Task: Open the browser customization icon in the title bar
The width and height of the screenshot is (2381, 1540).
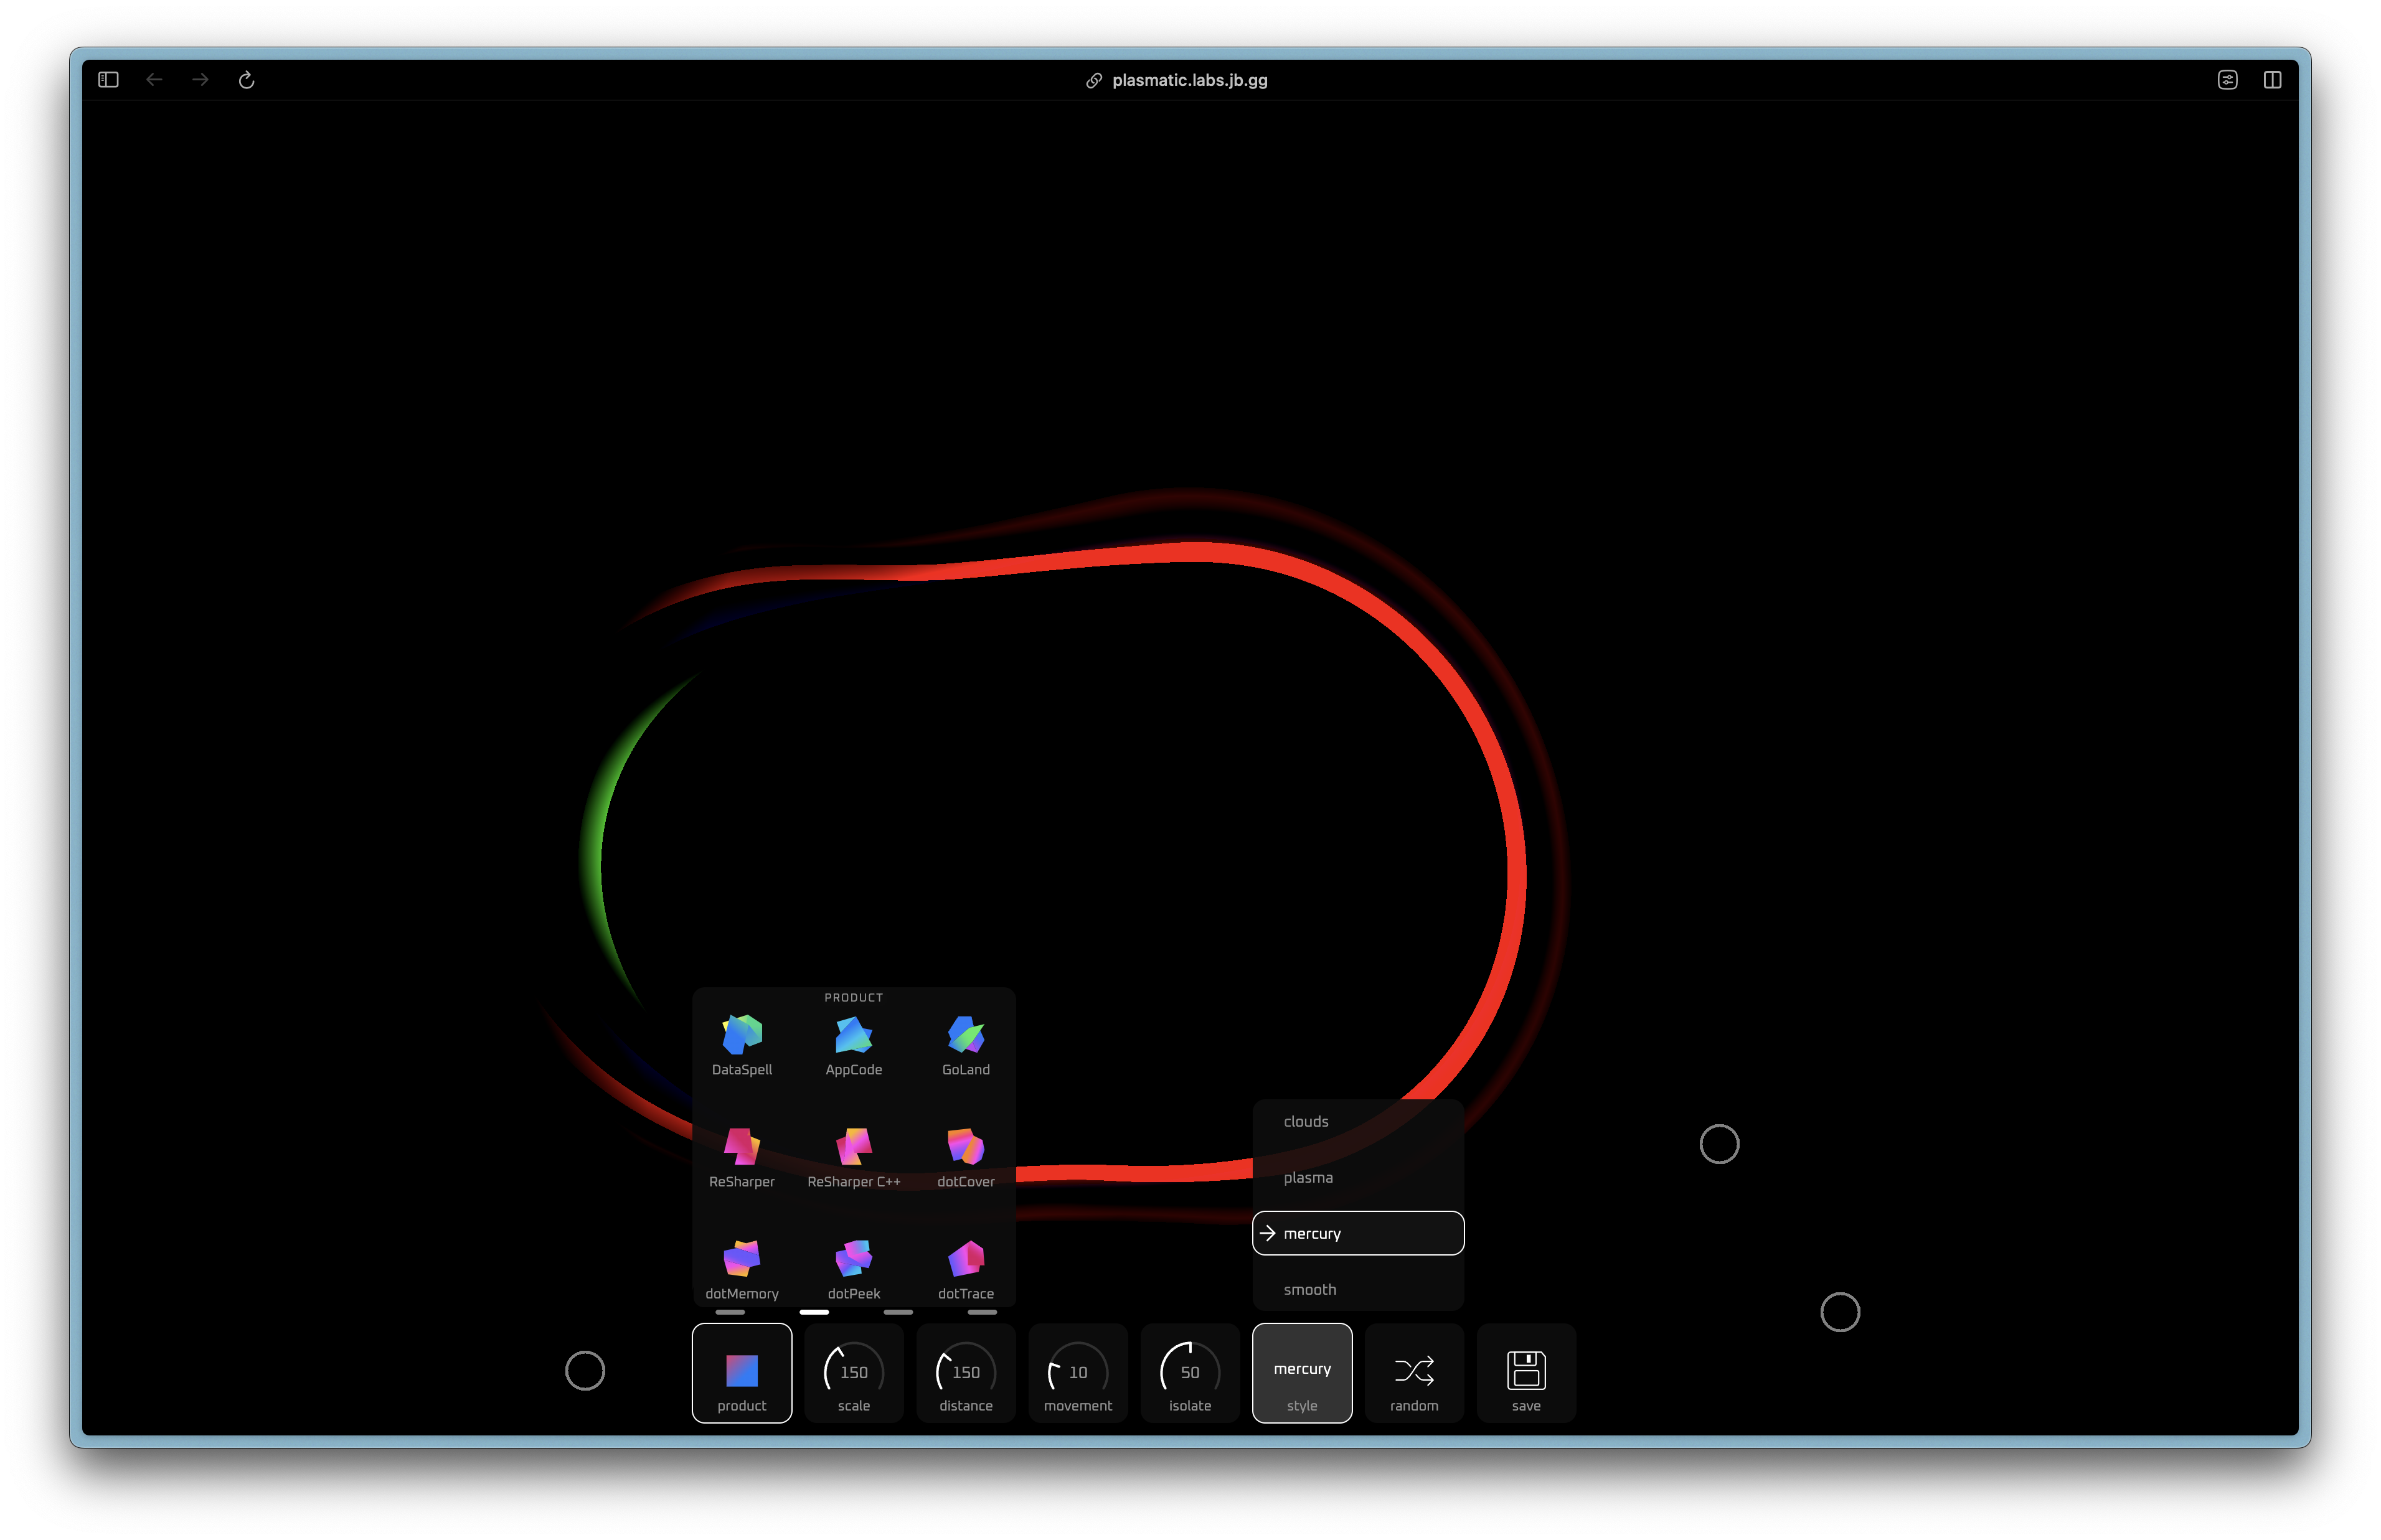Action: coord(2227,80)
